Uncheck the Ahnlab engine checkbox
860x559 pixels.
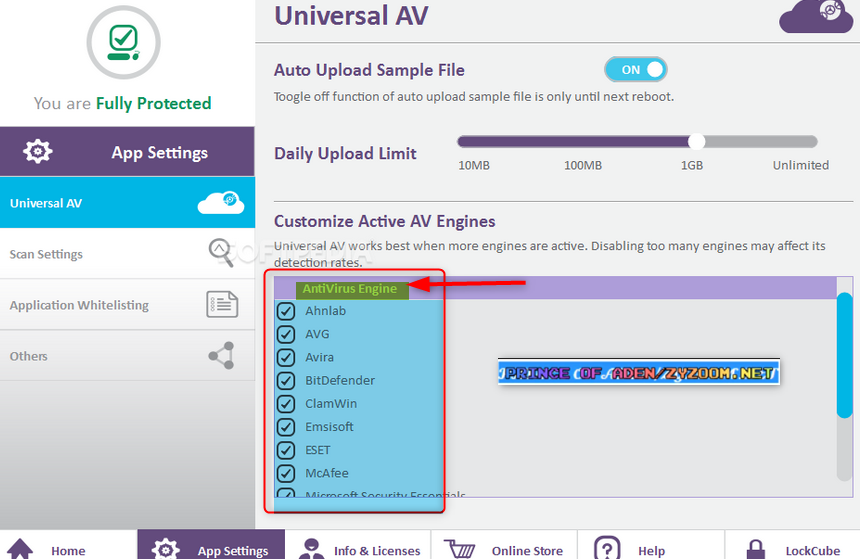(x=286, y=311)
